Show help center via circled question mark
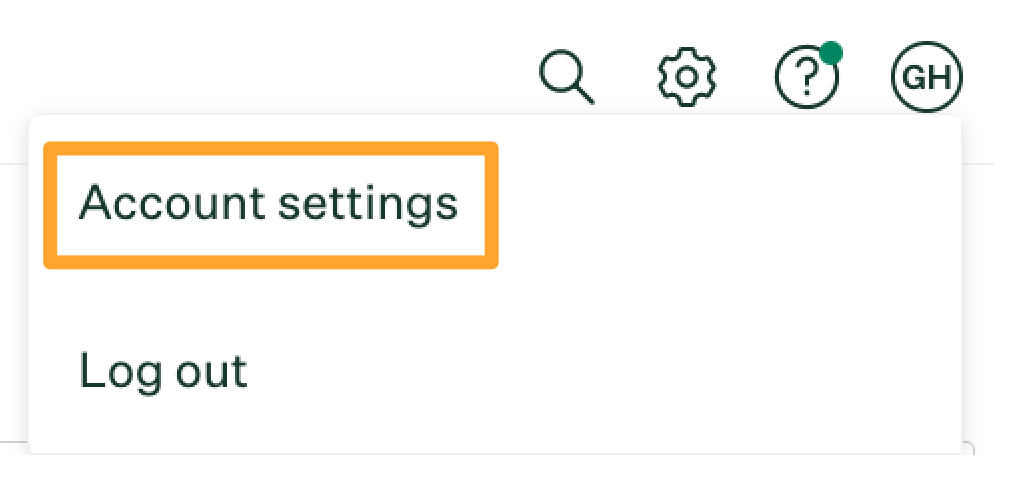 pos(807,78)
